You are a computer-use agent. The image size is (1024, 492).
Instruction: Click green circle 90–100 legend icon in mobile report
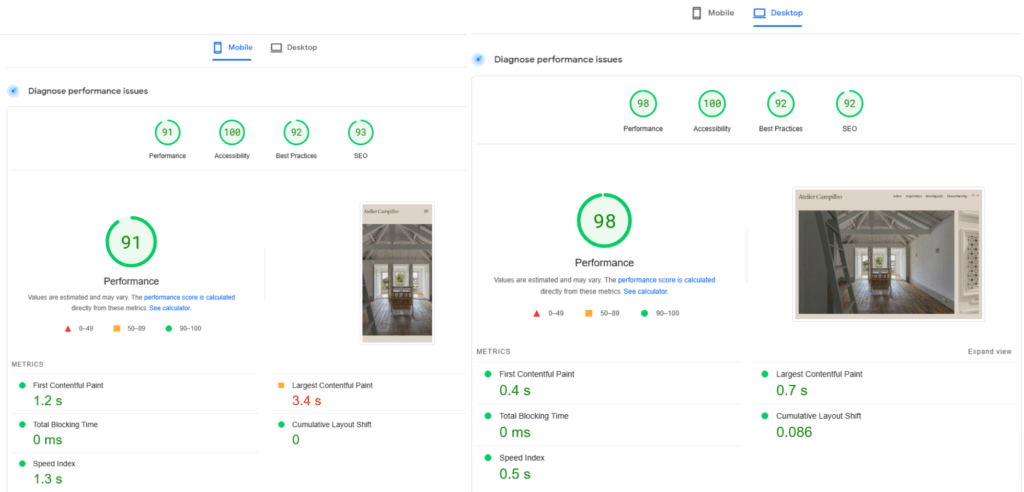[x=168, y=329]
